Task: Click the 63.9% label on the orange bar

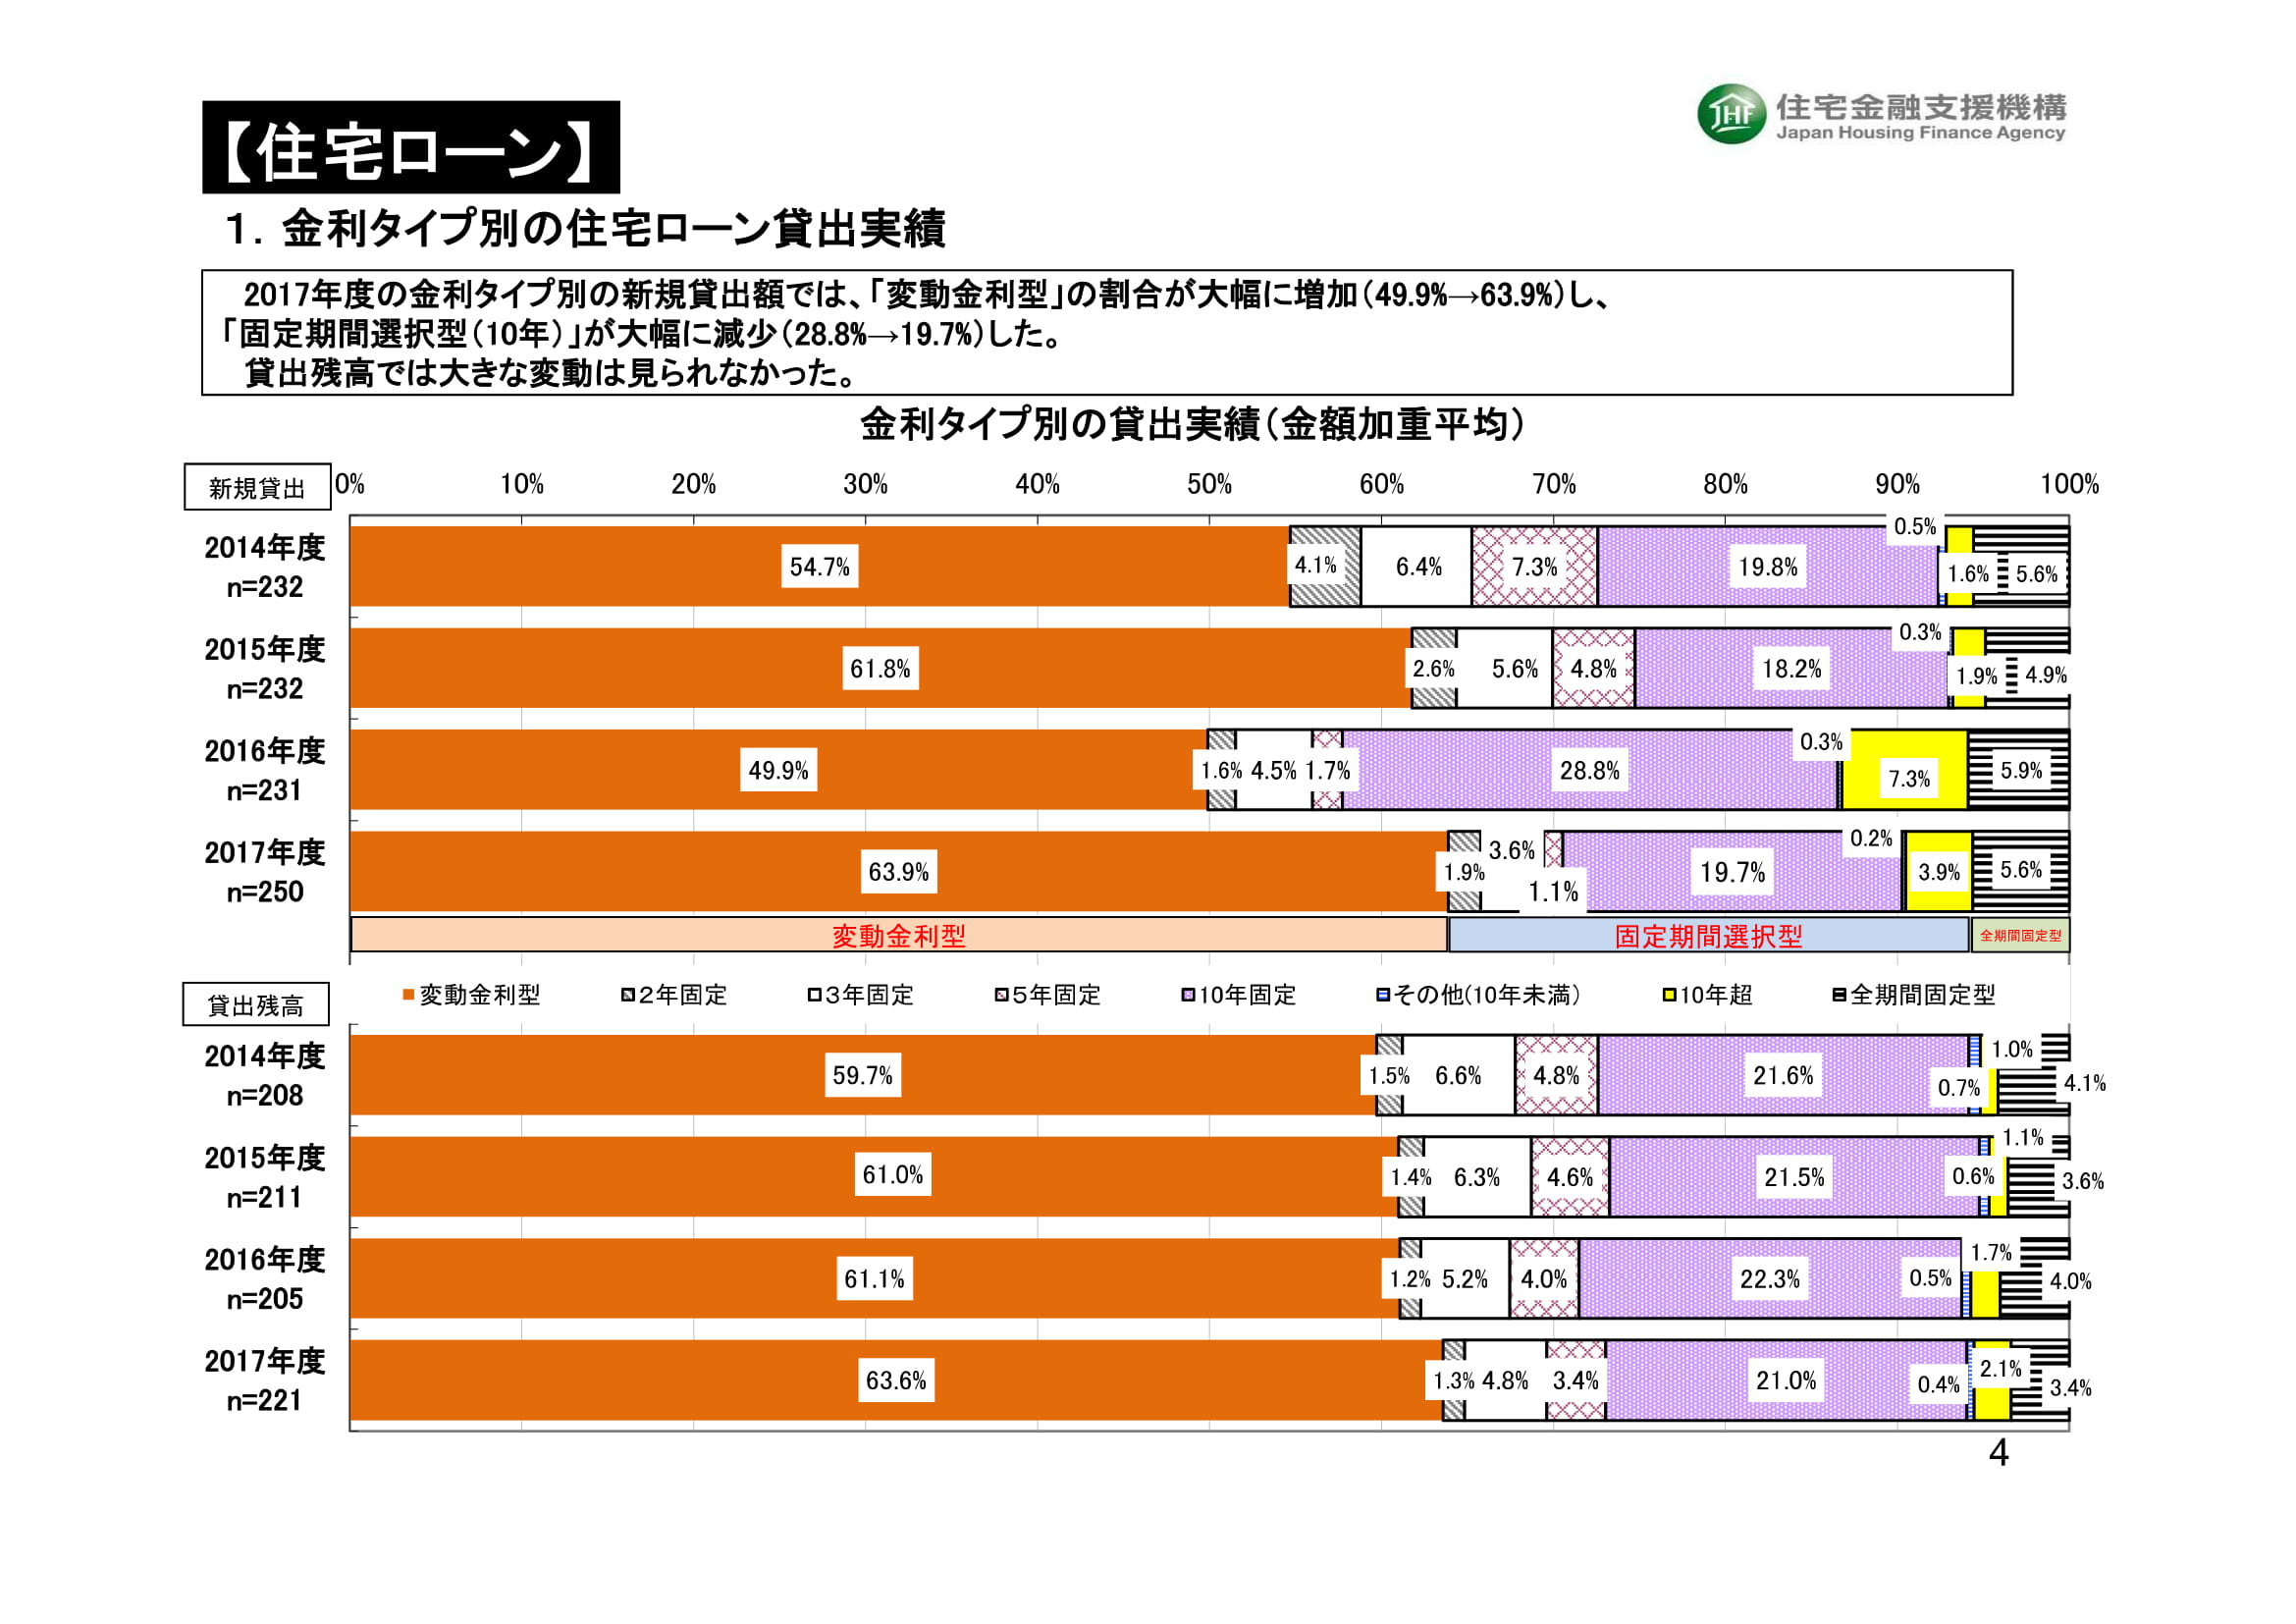Action: pos(898,872)
